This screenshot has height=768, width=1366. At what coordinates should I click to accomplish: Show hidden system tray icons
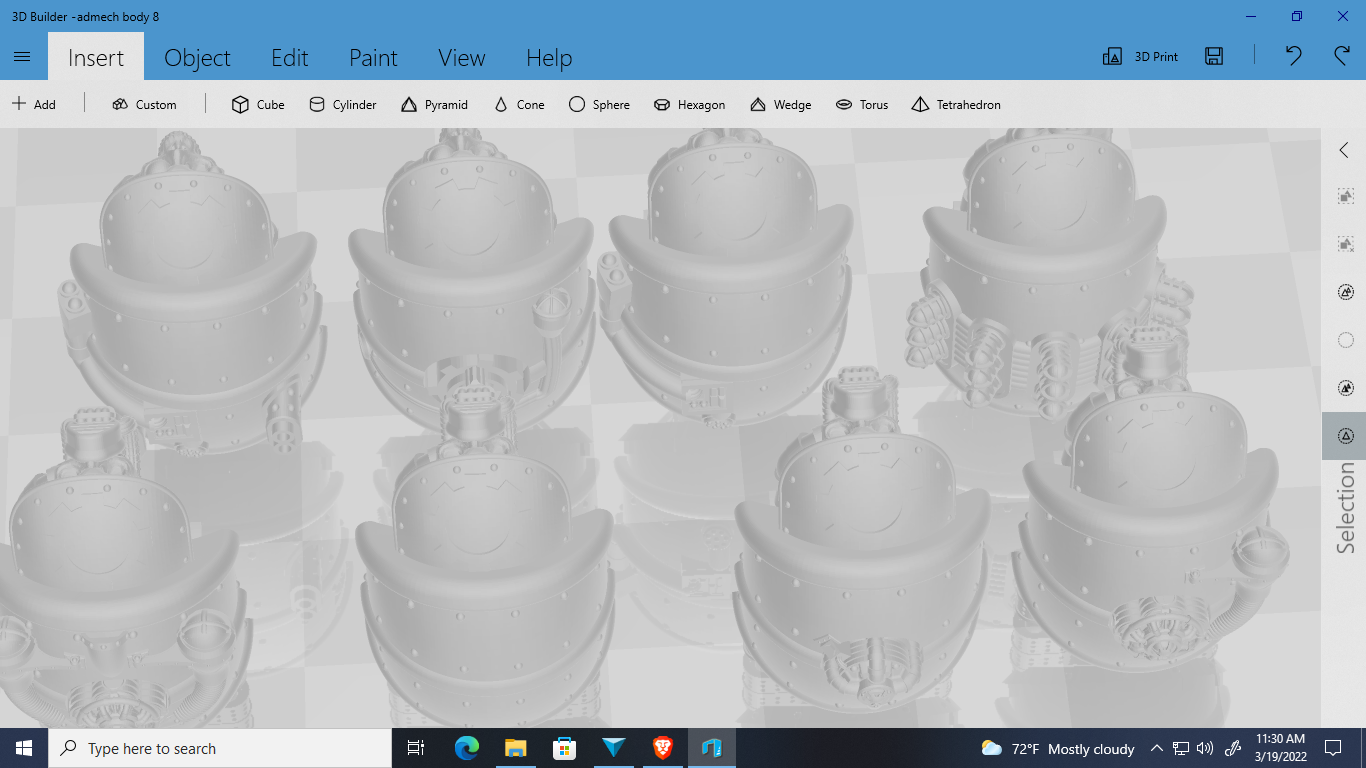click(x=1157, y=748)
